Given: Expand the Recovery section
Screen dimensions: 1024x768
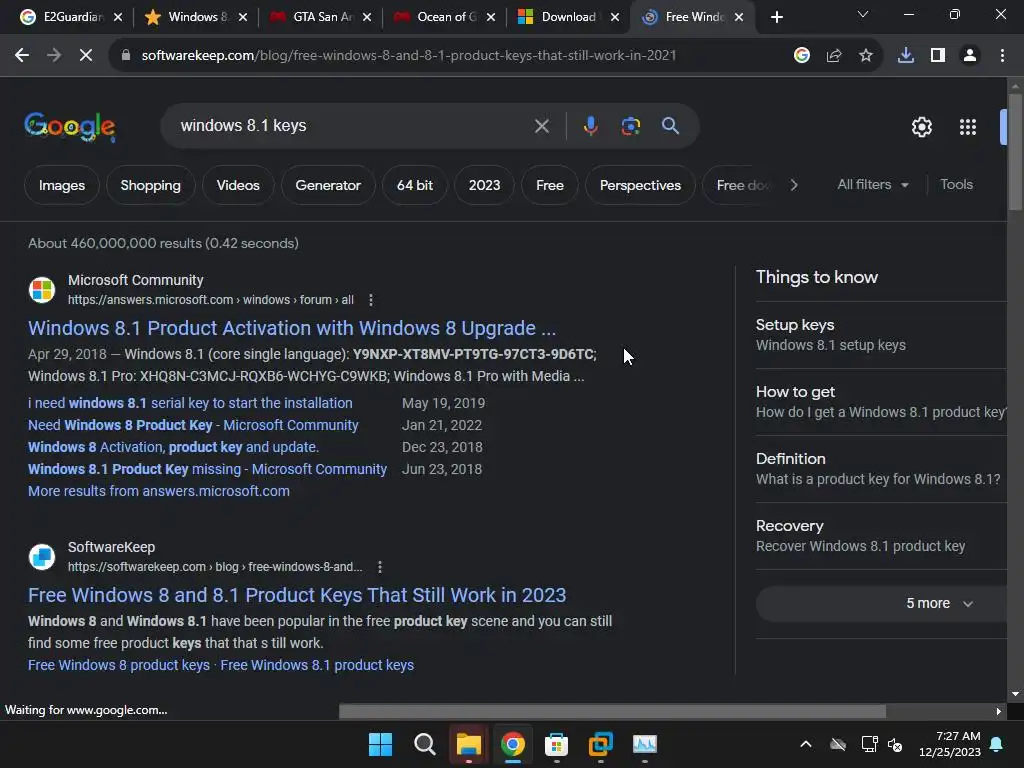Looking at the screenshot, I should pyautogui.click(x=880, y=536).
